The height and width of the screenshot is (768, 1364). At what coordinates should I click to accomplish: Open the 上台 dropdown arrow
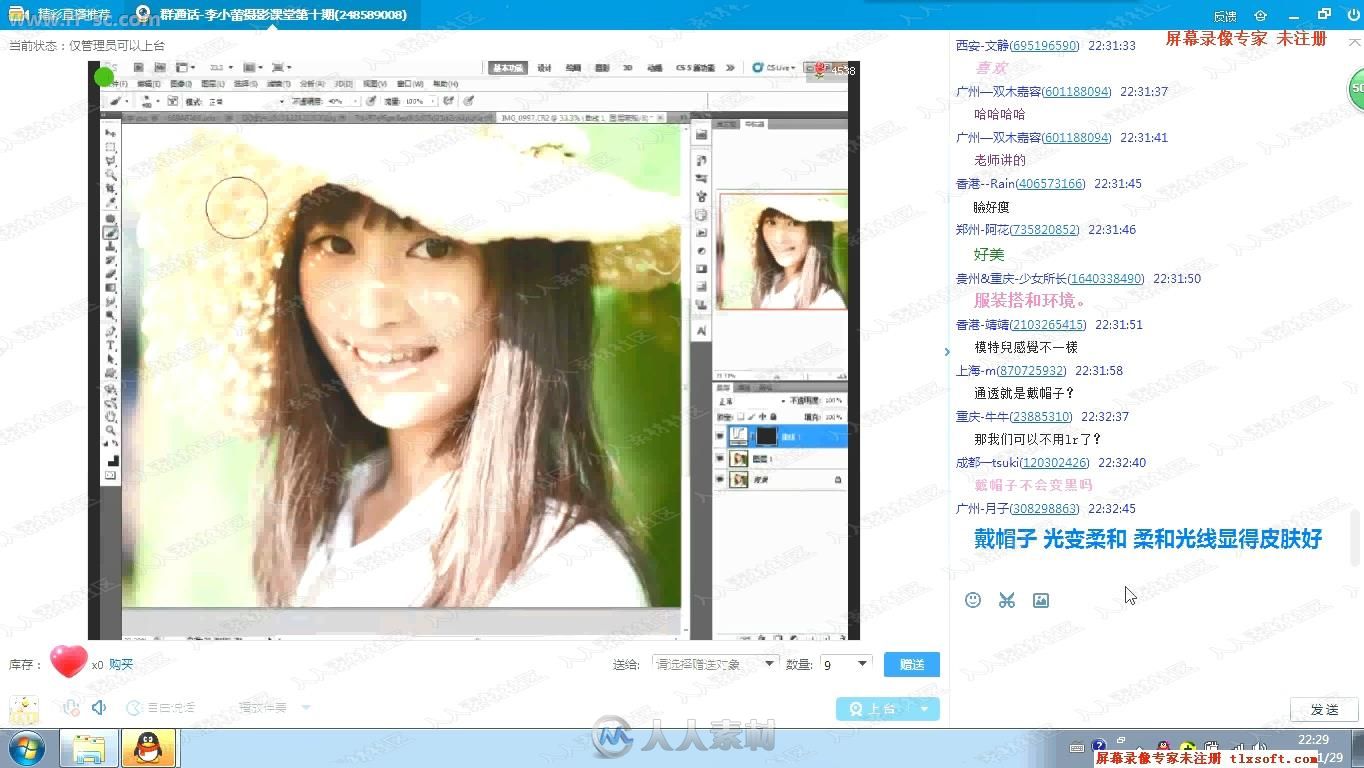coord(924,709)
